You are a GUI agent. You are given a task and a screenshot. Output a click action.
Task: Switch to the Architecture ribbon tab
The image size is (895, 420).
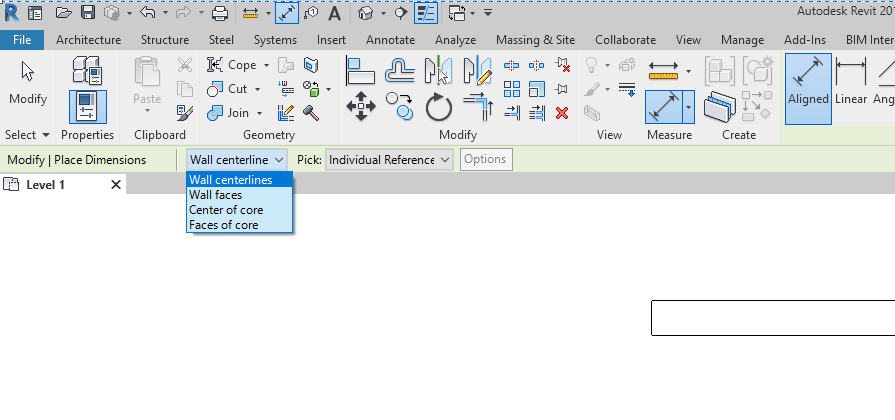[88, 39]
